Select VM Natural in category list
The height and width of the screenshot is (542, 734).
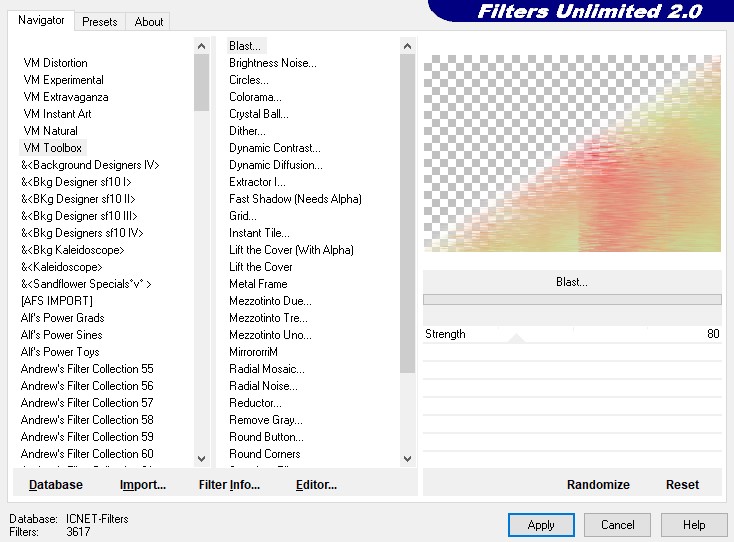pos(51,131)
